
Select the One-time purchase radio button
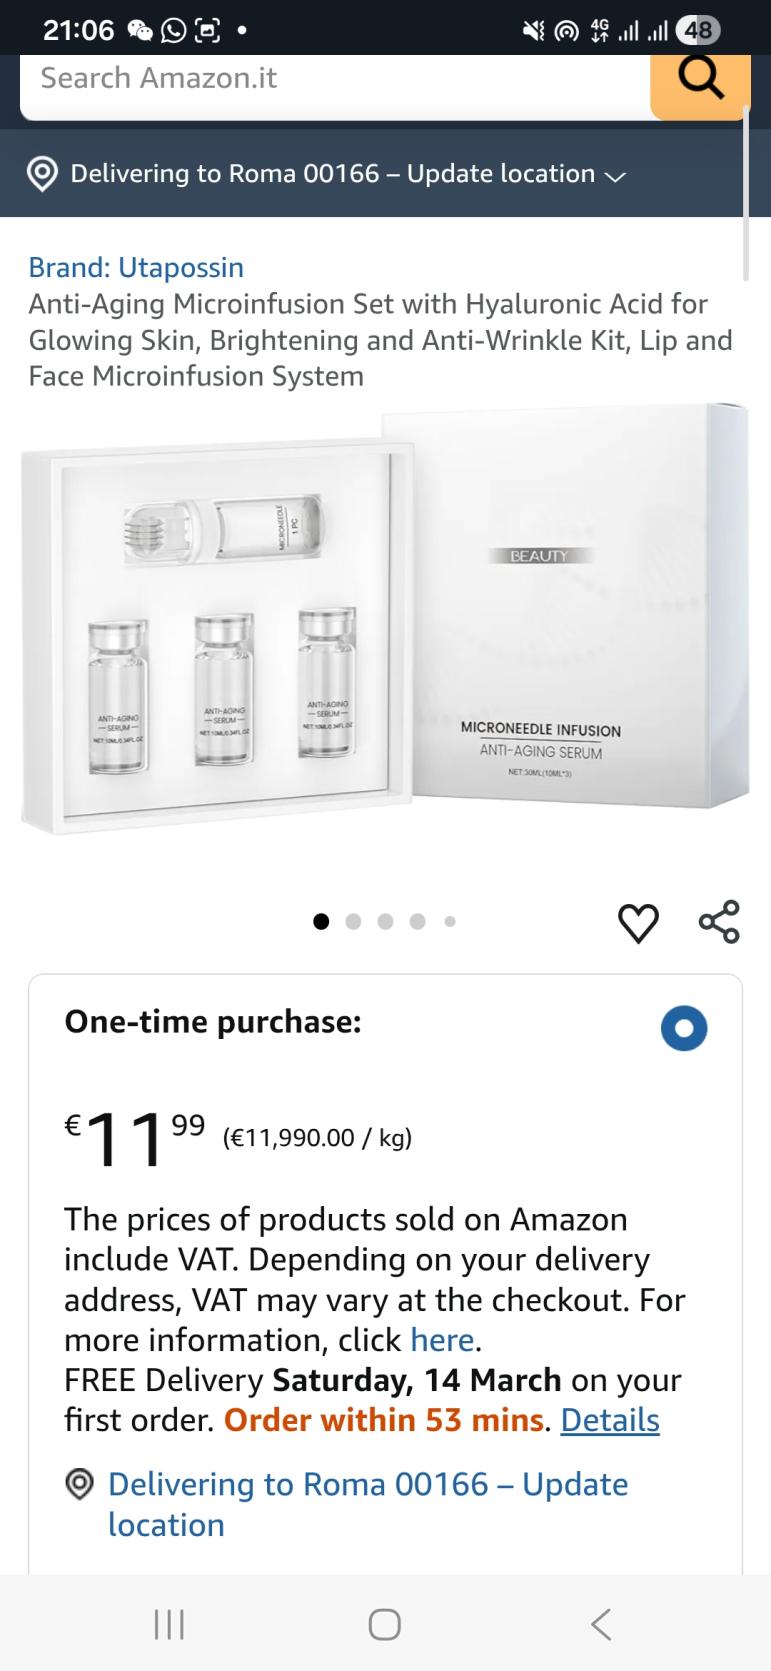pyautogui.click(x=684, y=1028)
